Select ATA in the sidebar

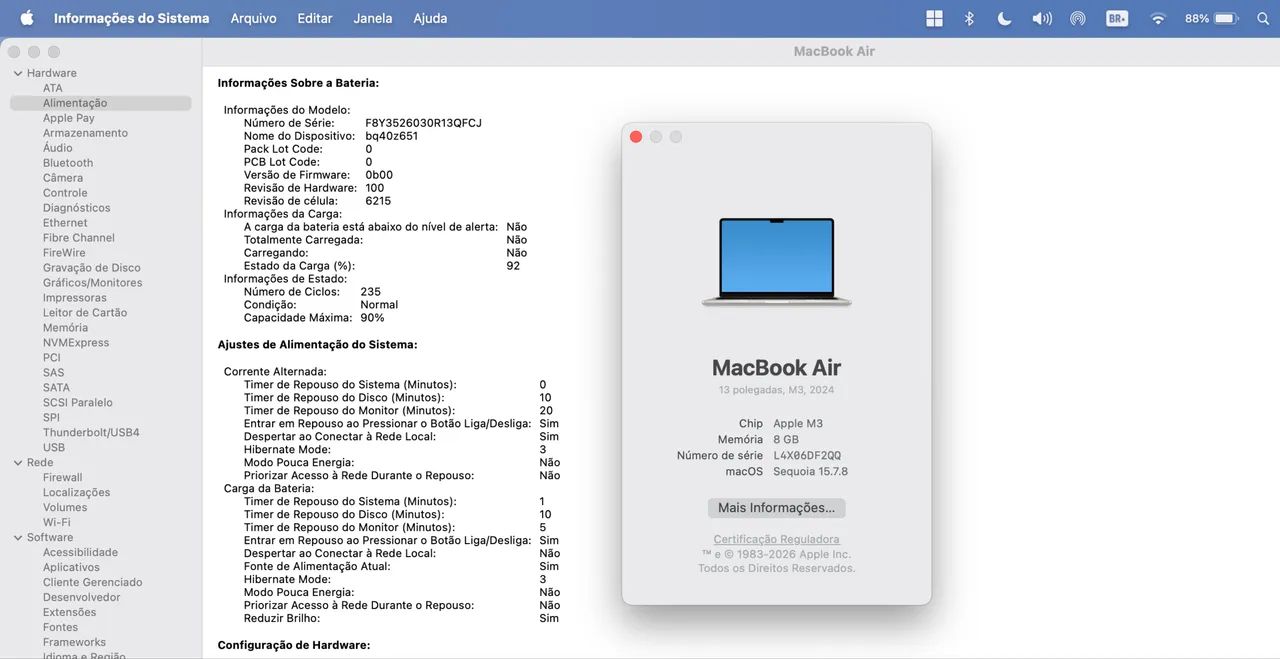[x=53, y=88]
